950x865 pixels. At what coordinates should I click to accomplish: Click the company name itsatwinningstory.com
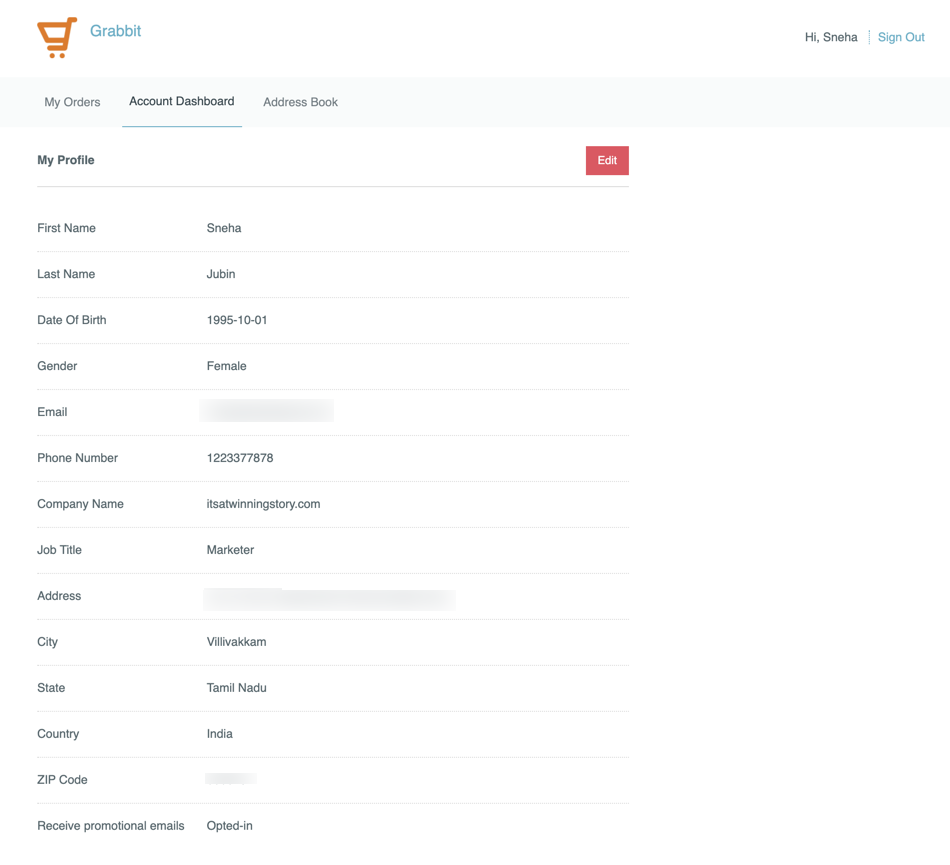coord(263,504)
